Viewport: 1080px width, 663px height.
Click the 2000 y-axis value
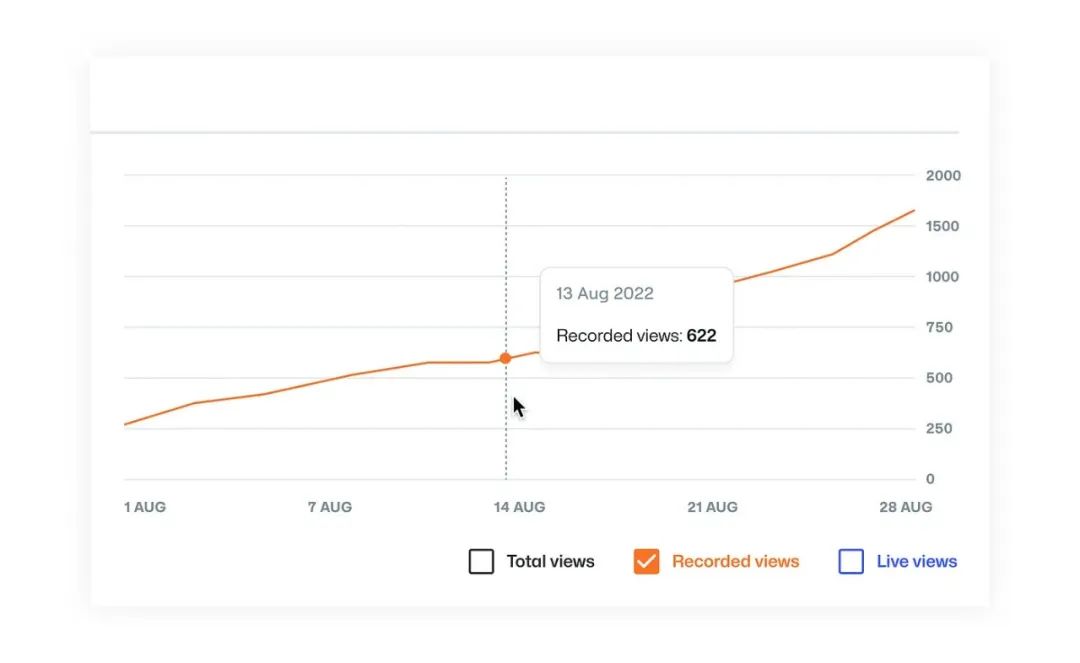(x=943, y=176)
